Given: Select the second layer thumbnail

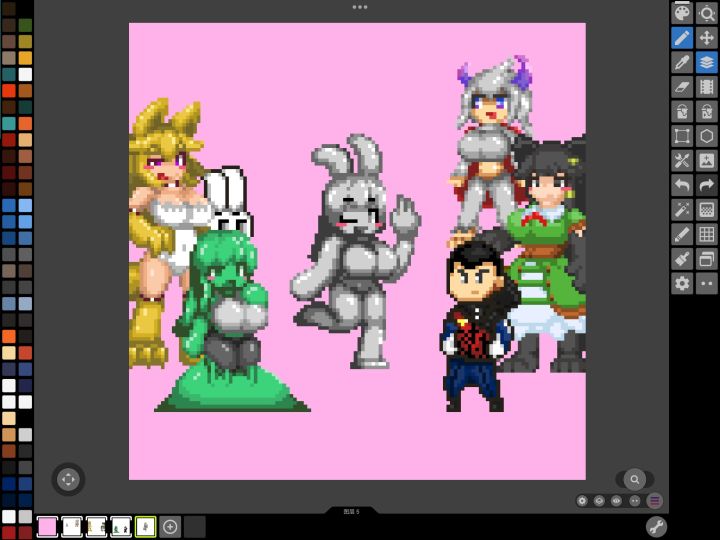Looking at the screenshot, I should (72, 527).
